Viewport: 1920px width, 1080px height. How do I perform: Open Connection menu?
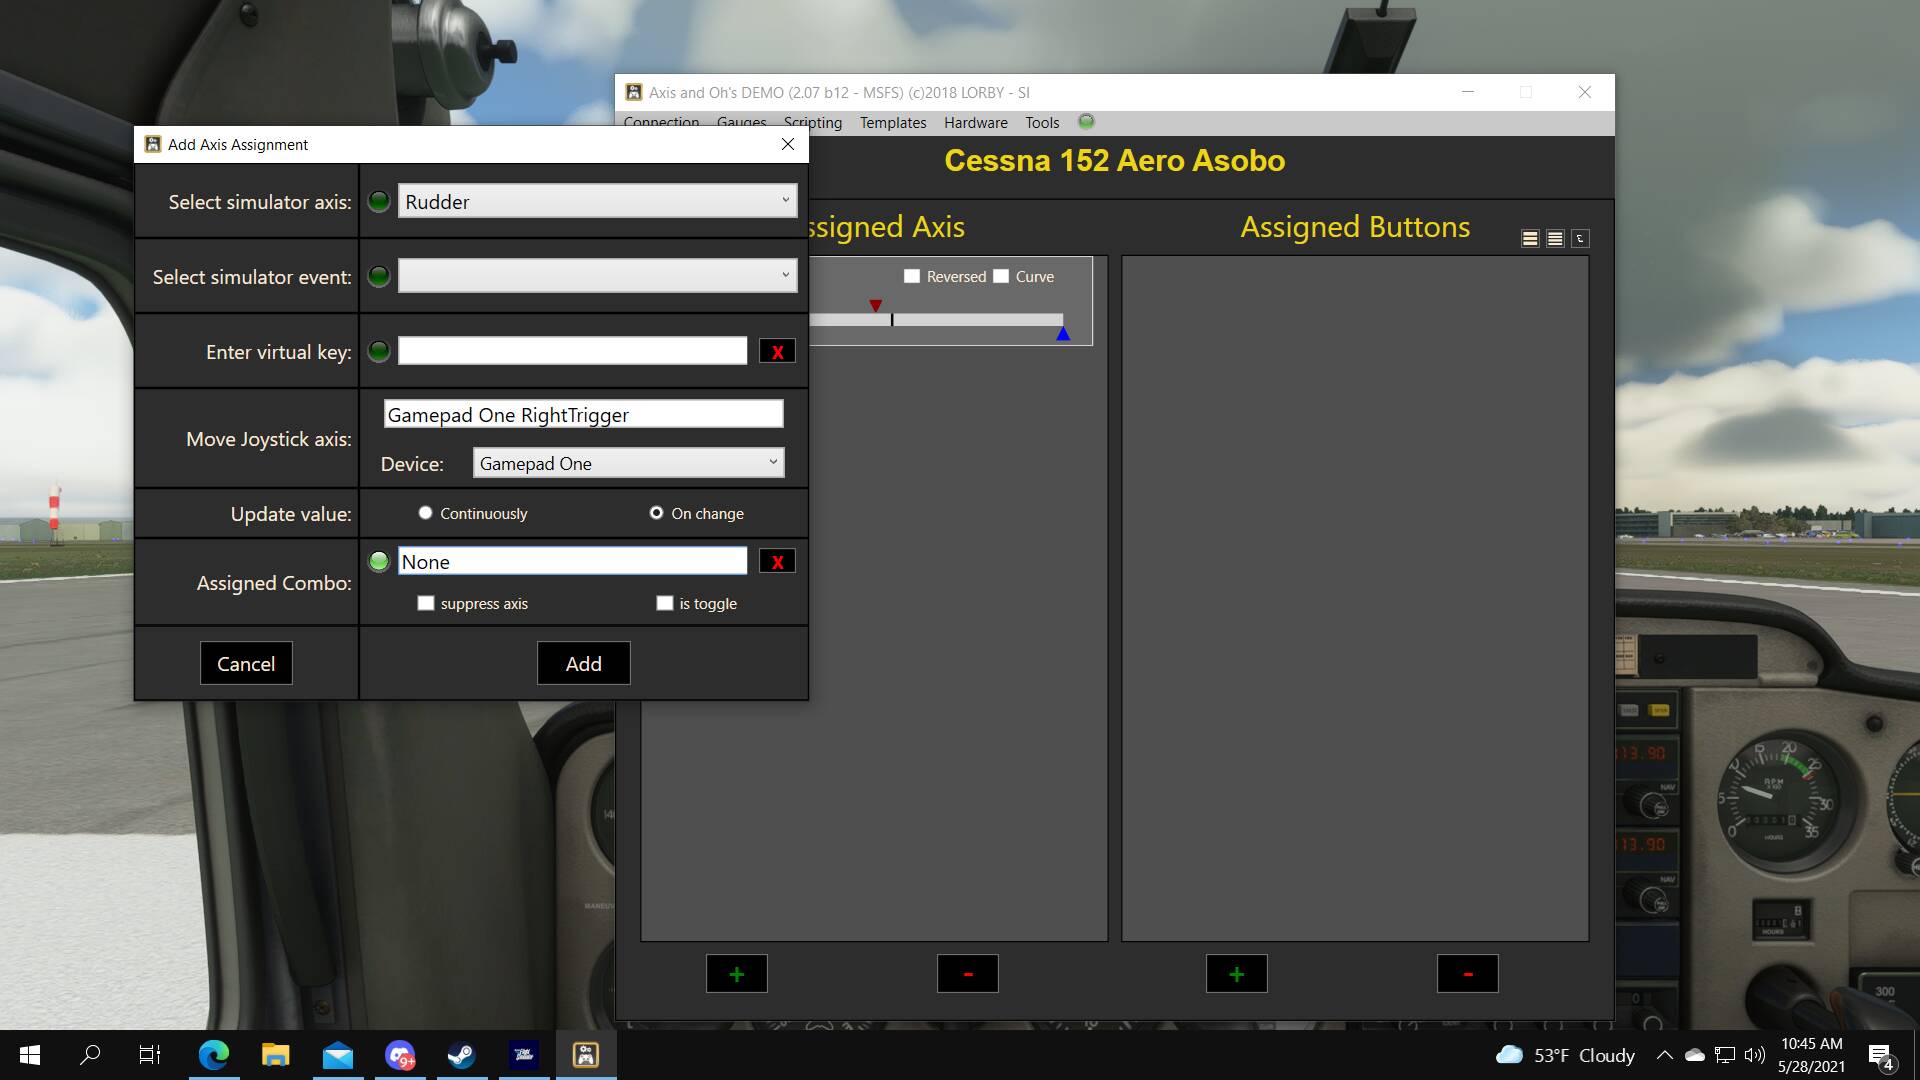[661, 122]
